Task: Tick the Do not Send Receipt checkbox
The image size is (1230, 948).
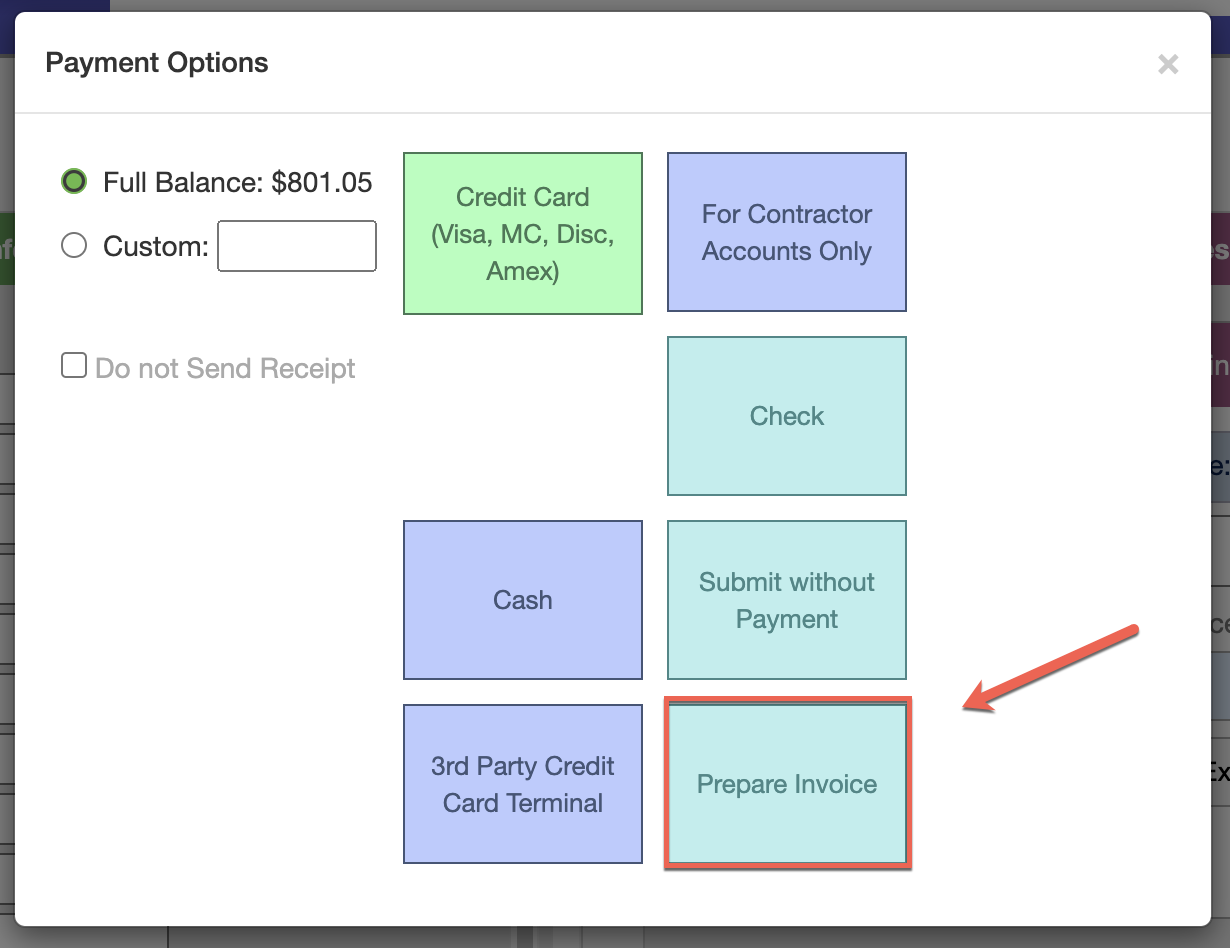Action: [74, 366]
